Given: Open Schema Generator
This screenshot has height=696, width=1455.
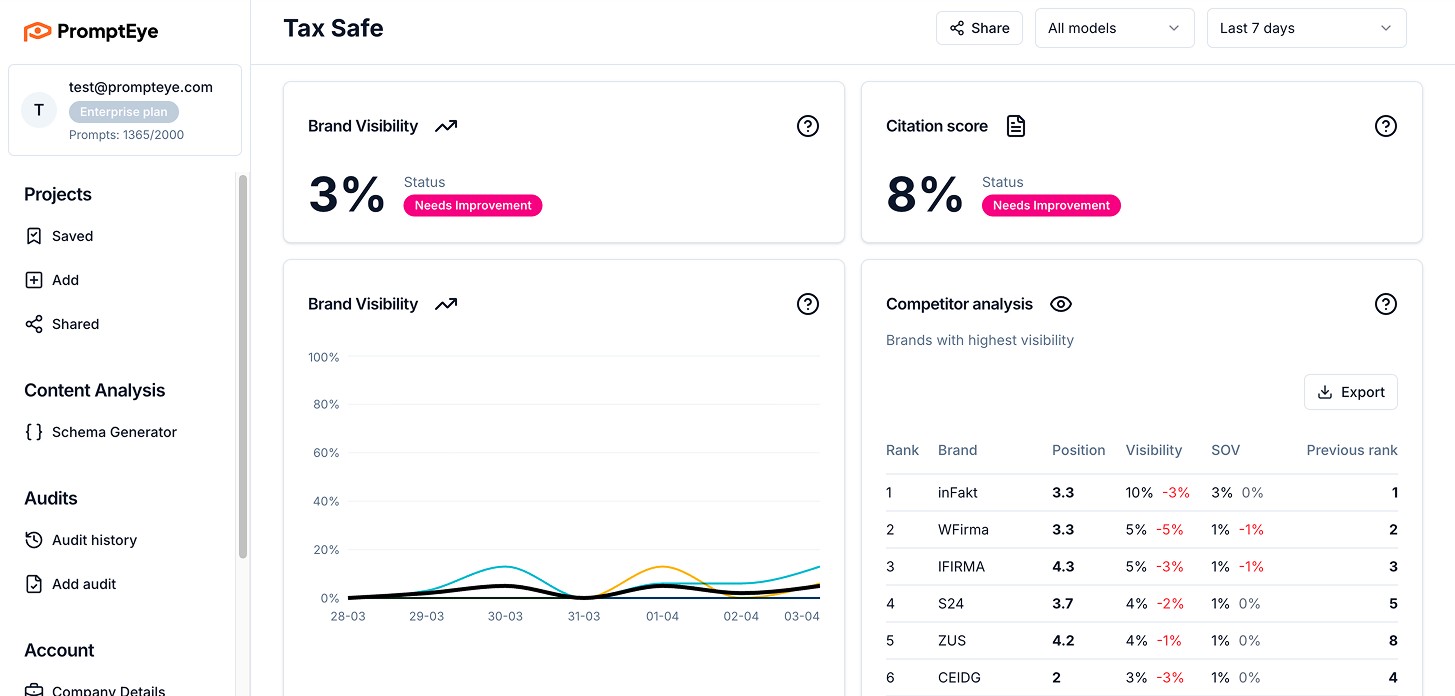Looking at the screenshot, I should [x=114, y=432].
